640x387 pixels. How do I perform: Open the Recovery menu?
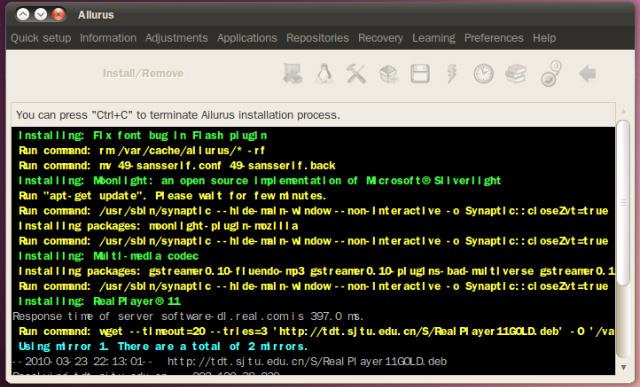point(380,38)
